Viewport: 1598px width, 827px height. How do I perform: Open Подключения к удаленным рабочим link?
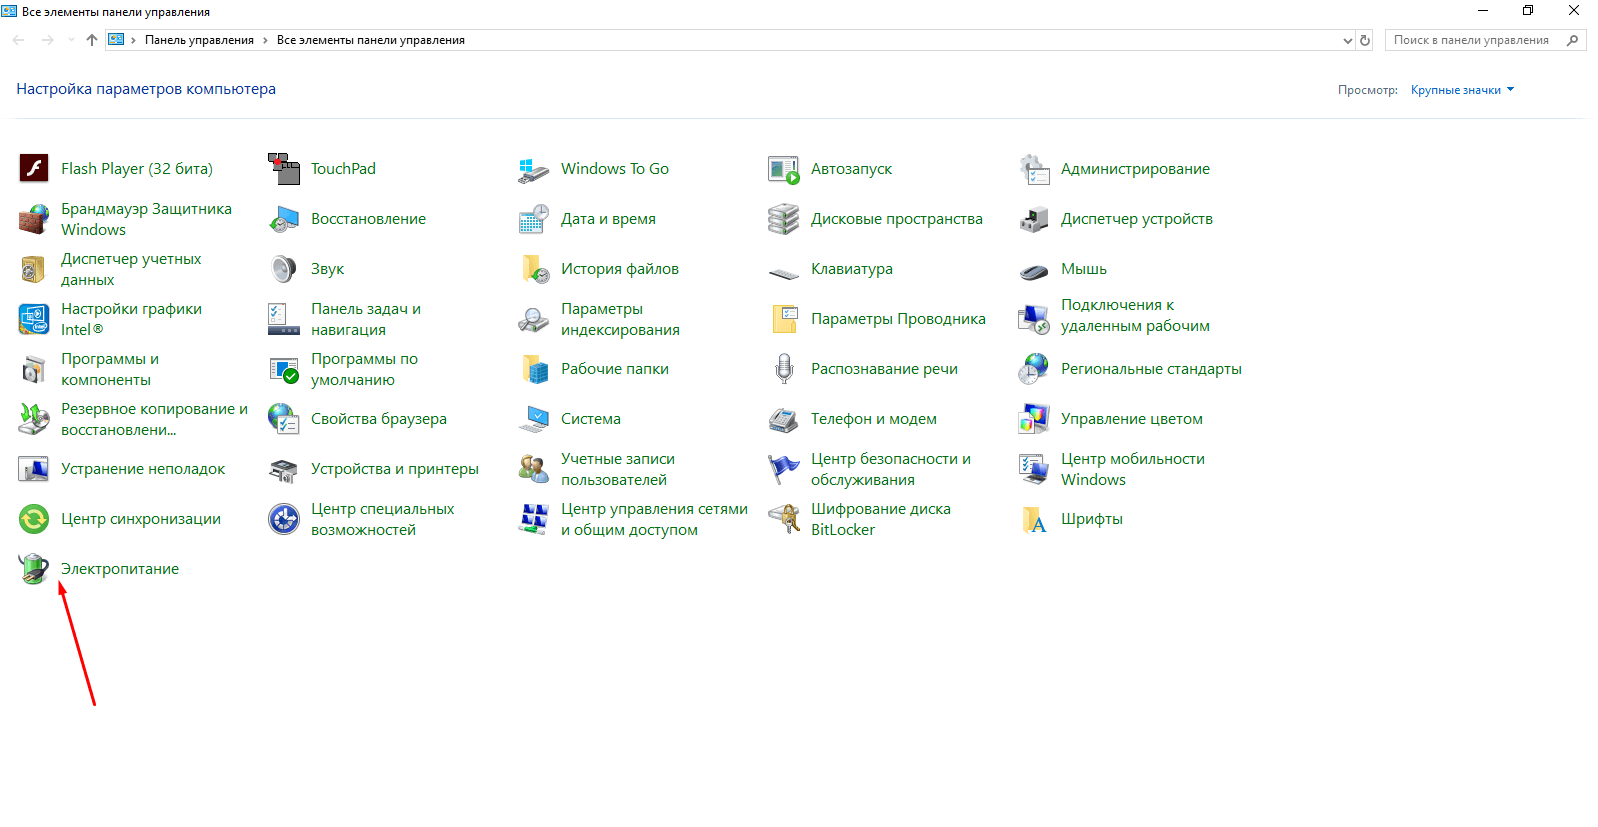(1135, 315)
